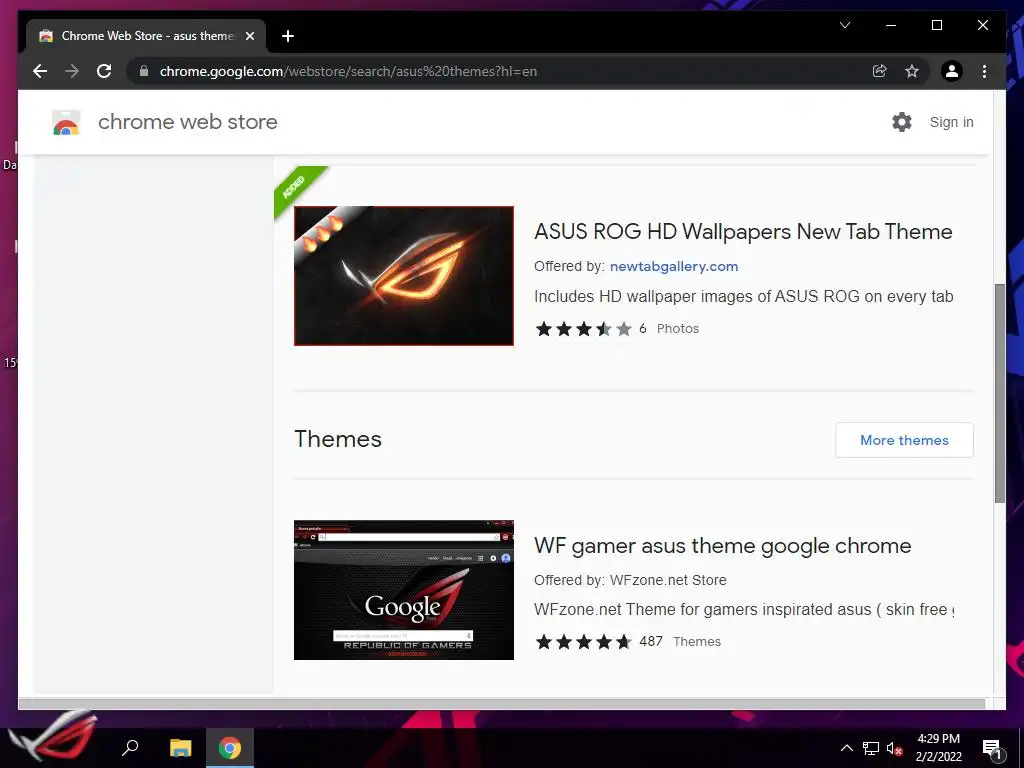Open the WF gamer asus theme google chrome title

[x=722, y=546]
